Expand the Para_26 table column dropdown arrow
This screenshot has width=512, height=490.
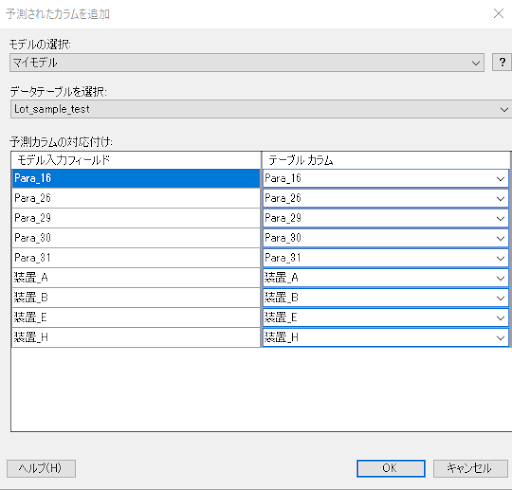500,198
